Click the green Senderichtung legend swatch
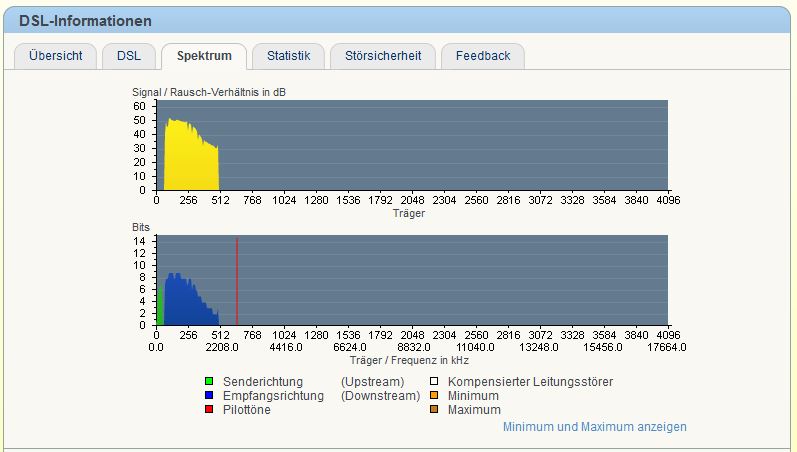Screen dimensions: 797x452 (x=209, y=382)
